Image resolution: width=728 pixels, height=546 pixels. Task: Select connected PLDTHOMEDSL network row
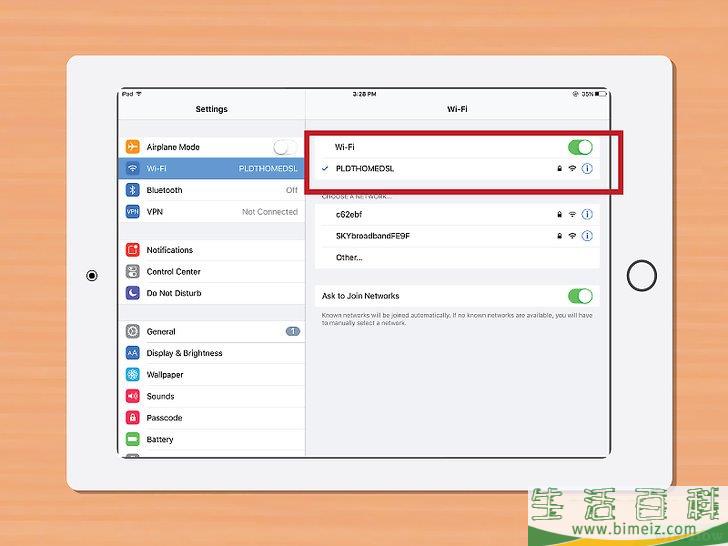457,169
